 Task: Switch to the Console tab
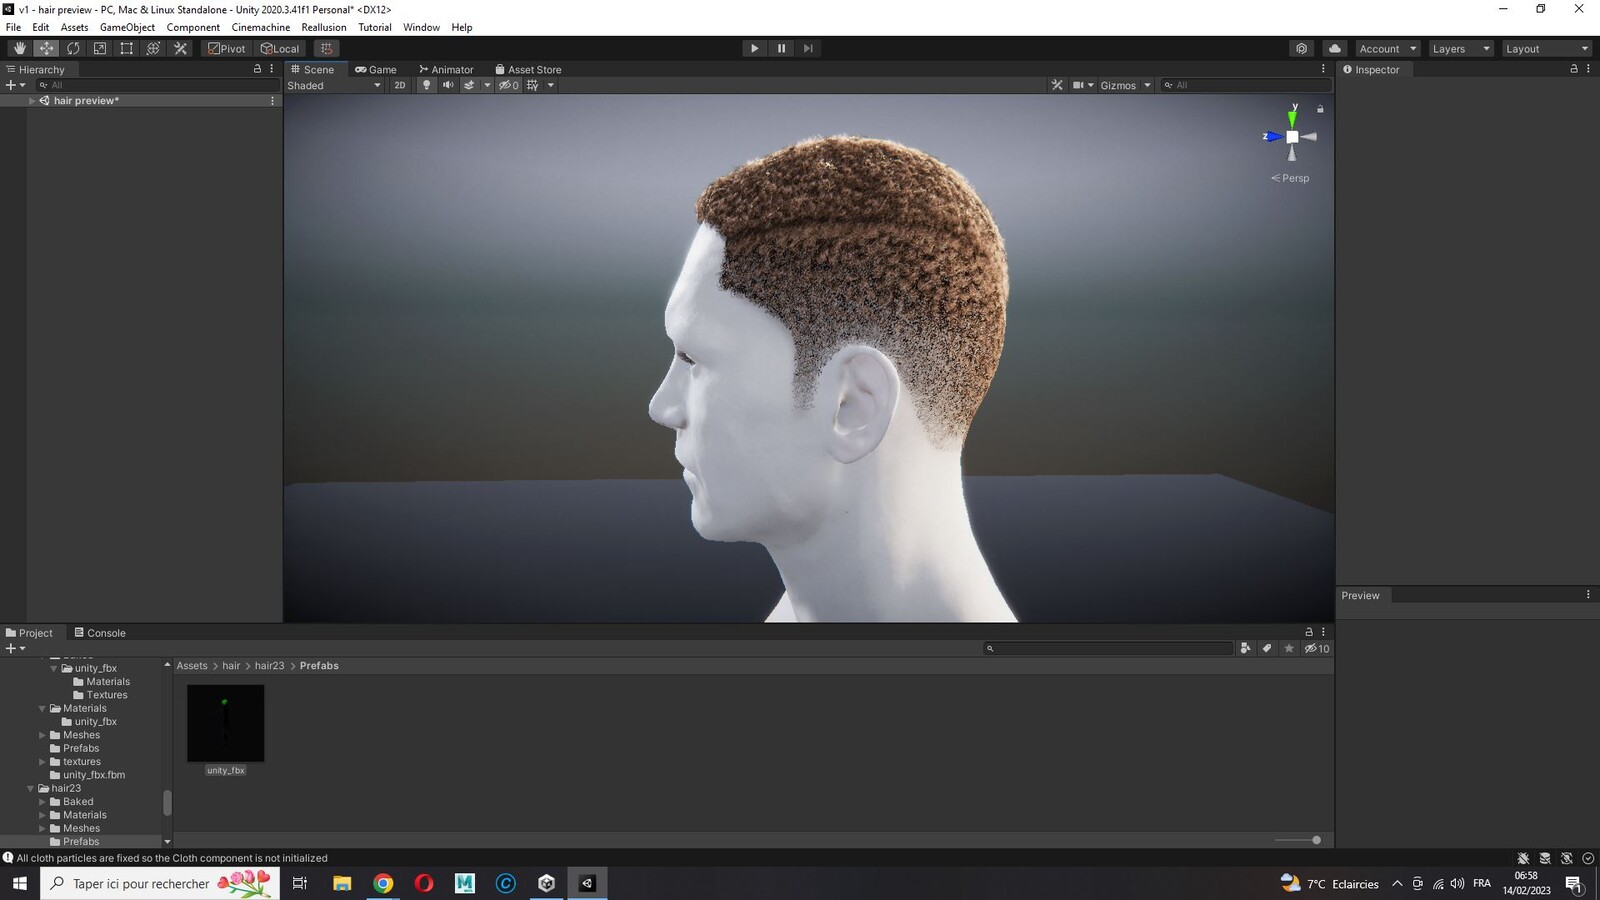pos(100,633)
